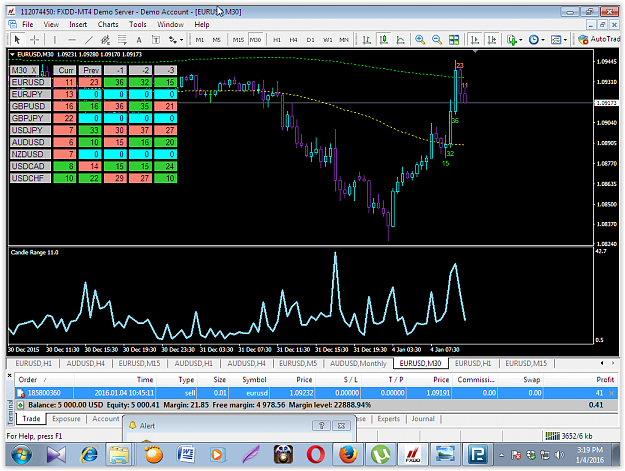Switch to bar chart display
Image resolution: width=625 pixels, height=471 pixels.
367,39
